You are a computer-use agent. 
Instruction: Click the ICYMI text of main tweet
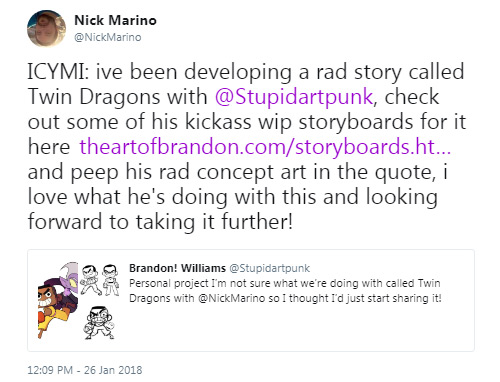(58, 72)
